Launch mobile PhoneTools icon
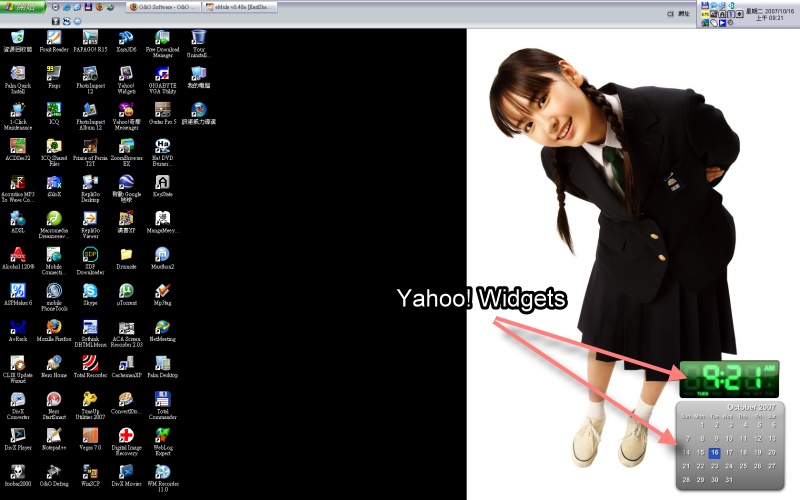This screenshot has width=800, height=500. [x=54, y=297]
